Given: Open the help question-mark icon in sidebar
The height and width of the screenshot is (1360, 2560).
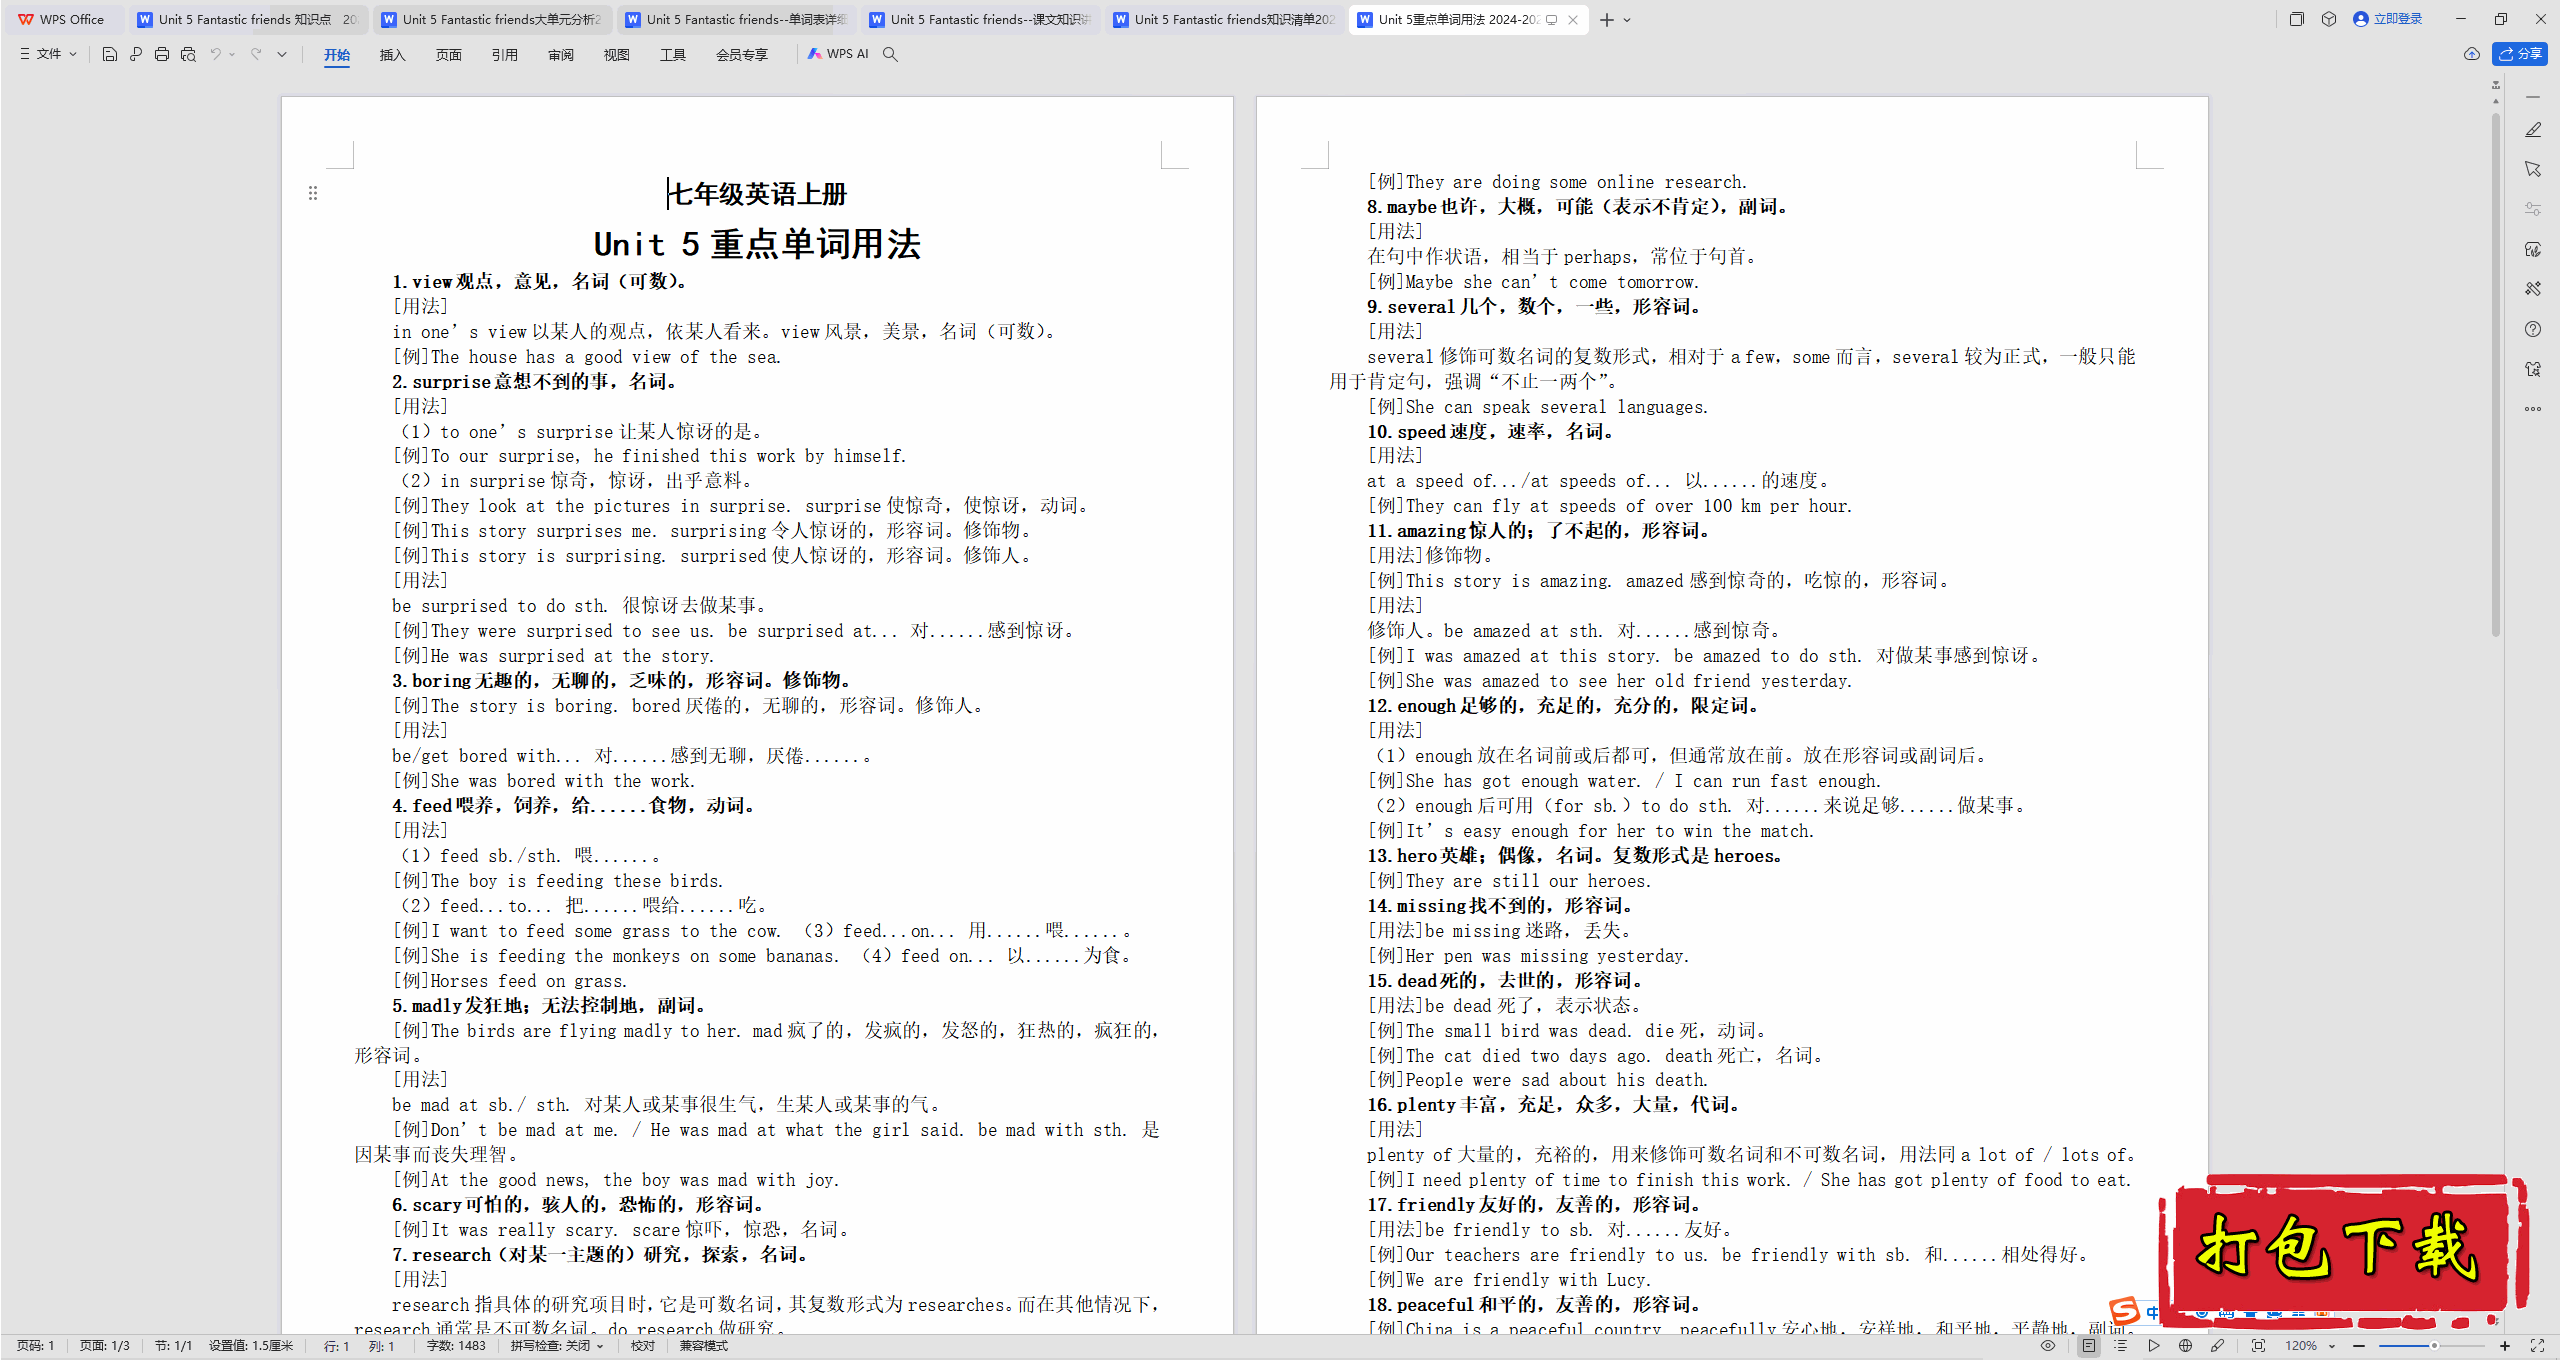Looking at the screenshot, I should click(2532, 329).
